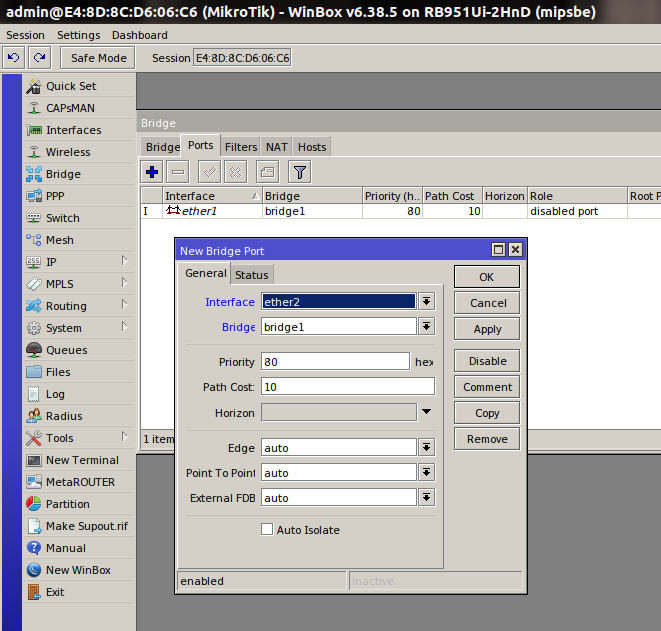Open Switch in the sidebar
This screenshot has height=631, width=661.
(80, 218)
